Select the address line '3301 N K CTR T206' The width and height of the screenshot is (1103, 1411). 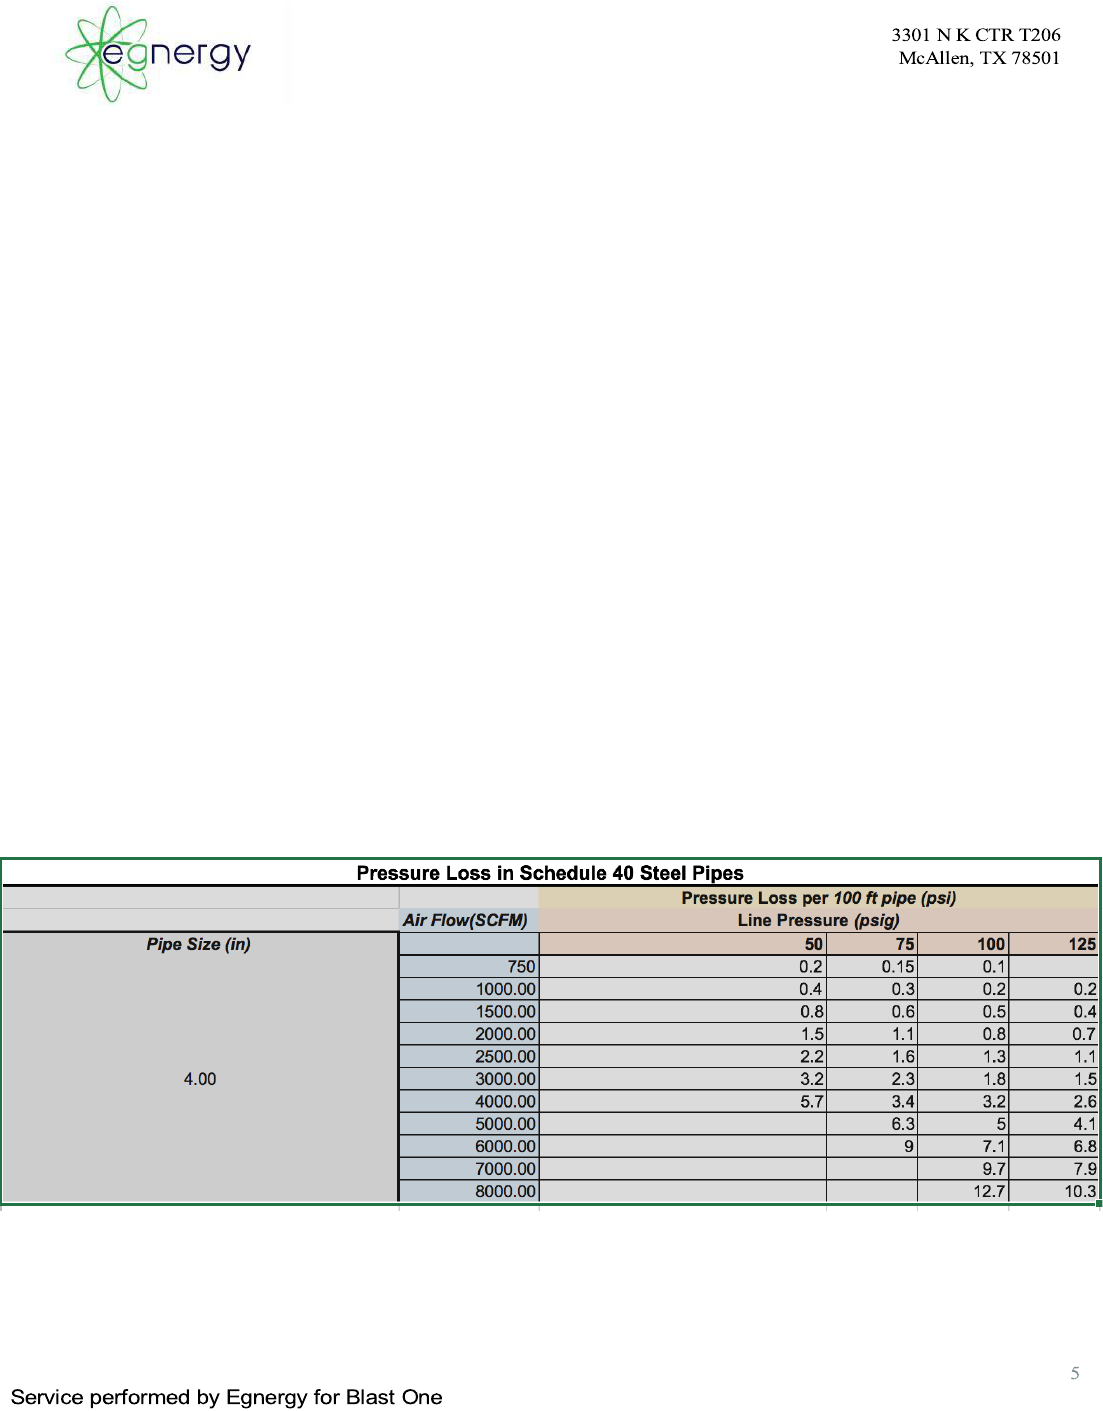(976, 35)
